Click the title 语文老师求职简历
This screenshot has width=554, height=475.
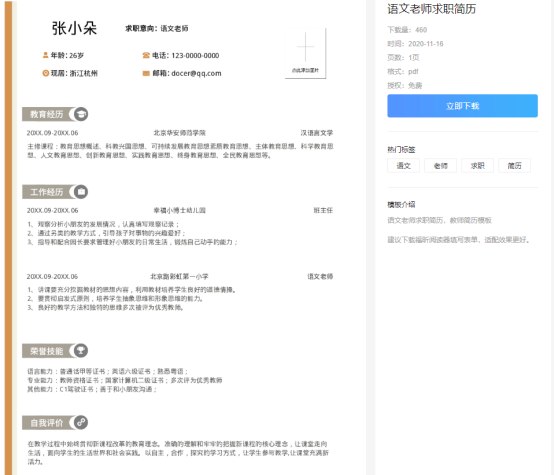point(431,9)
